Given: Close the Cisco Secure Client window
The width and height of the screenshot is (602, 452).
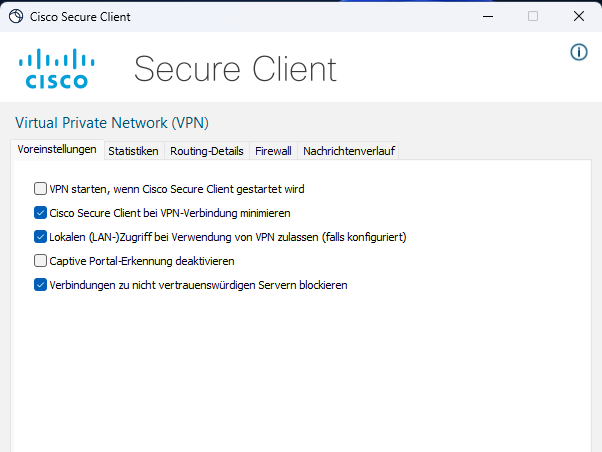Looking at the screenshot, I should click(x=578, y=16).
